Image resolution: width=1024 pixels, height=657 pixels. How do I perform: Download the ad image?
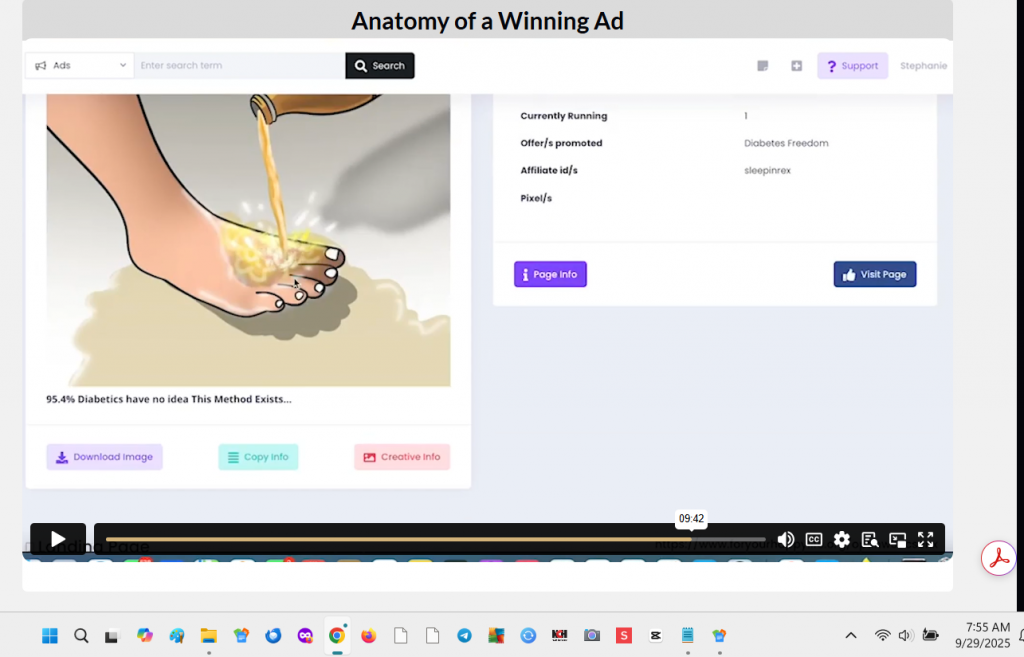pyautogui.click(x=104, y=457)
